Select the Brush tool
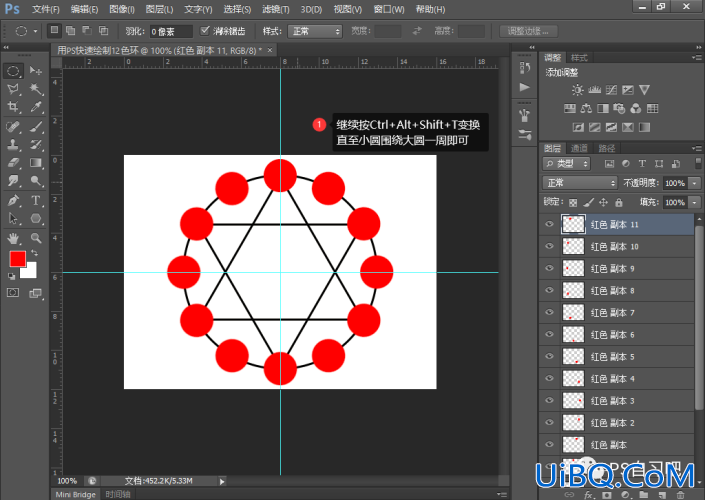Screen dimensions: 705x500 36,127
